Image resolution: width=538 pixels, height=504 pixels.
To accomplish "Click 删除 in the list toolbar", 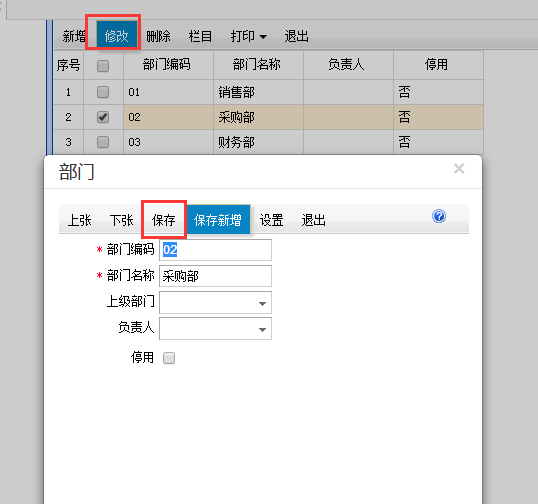I will click(x=158, y=36).
